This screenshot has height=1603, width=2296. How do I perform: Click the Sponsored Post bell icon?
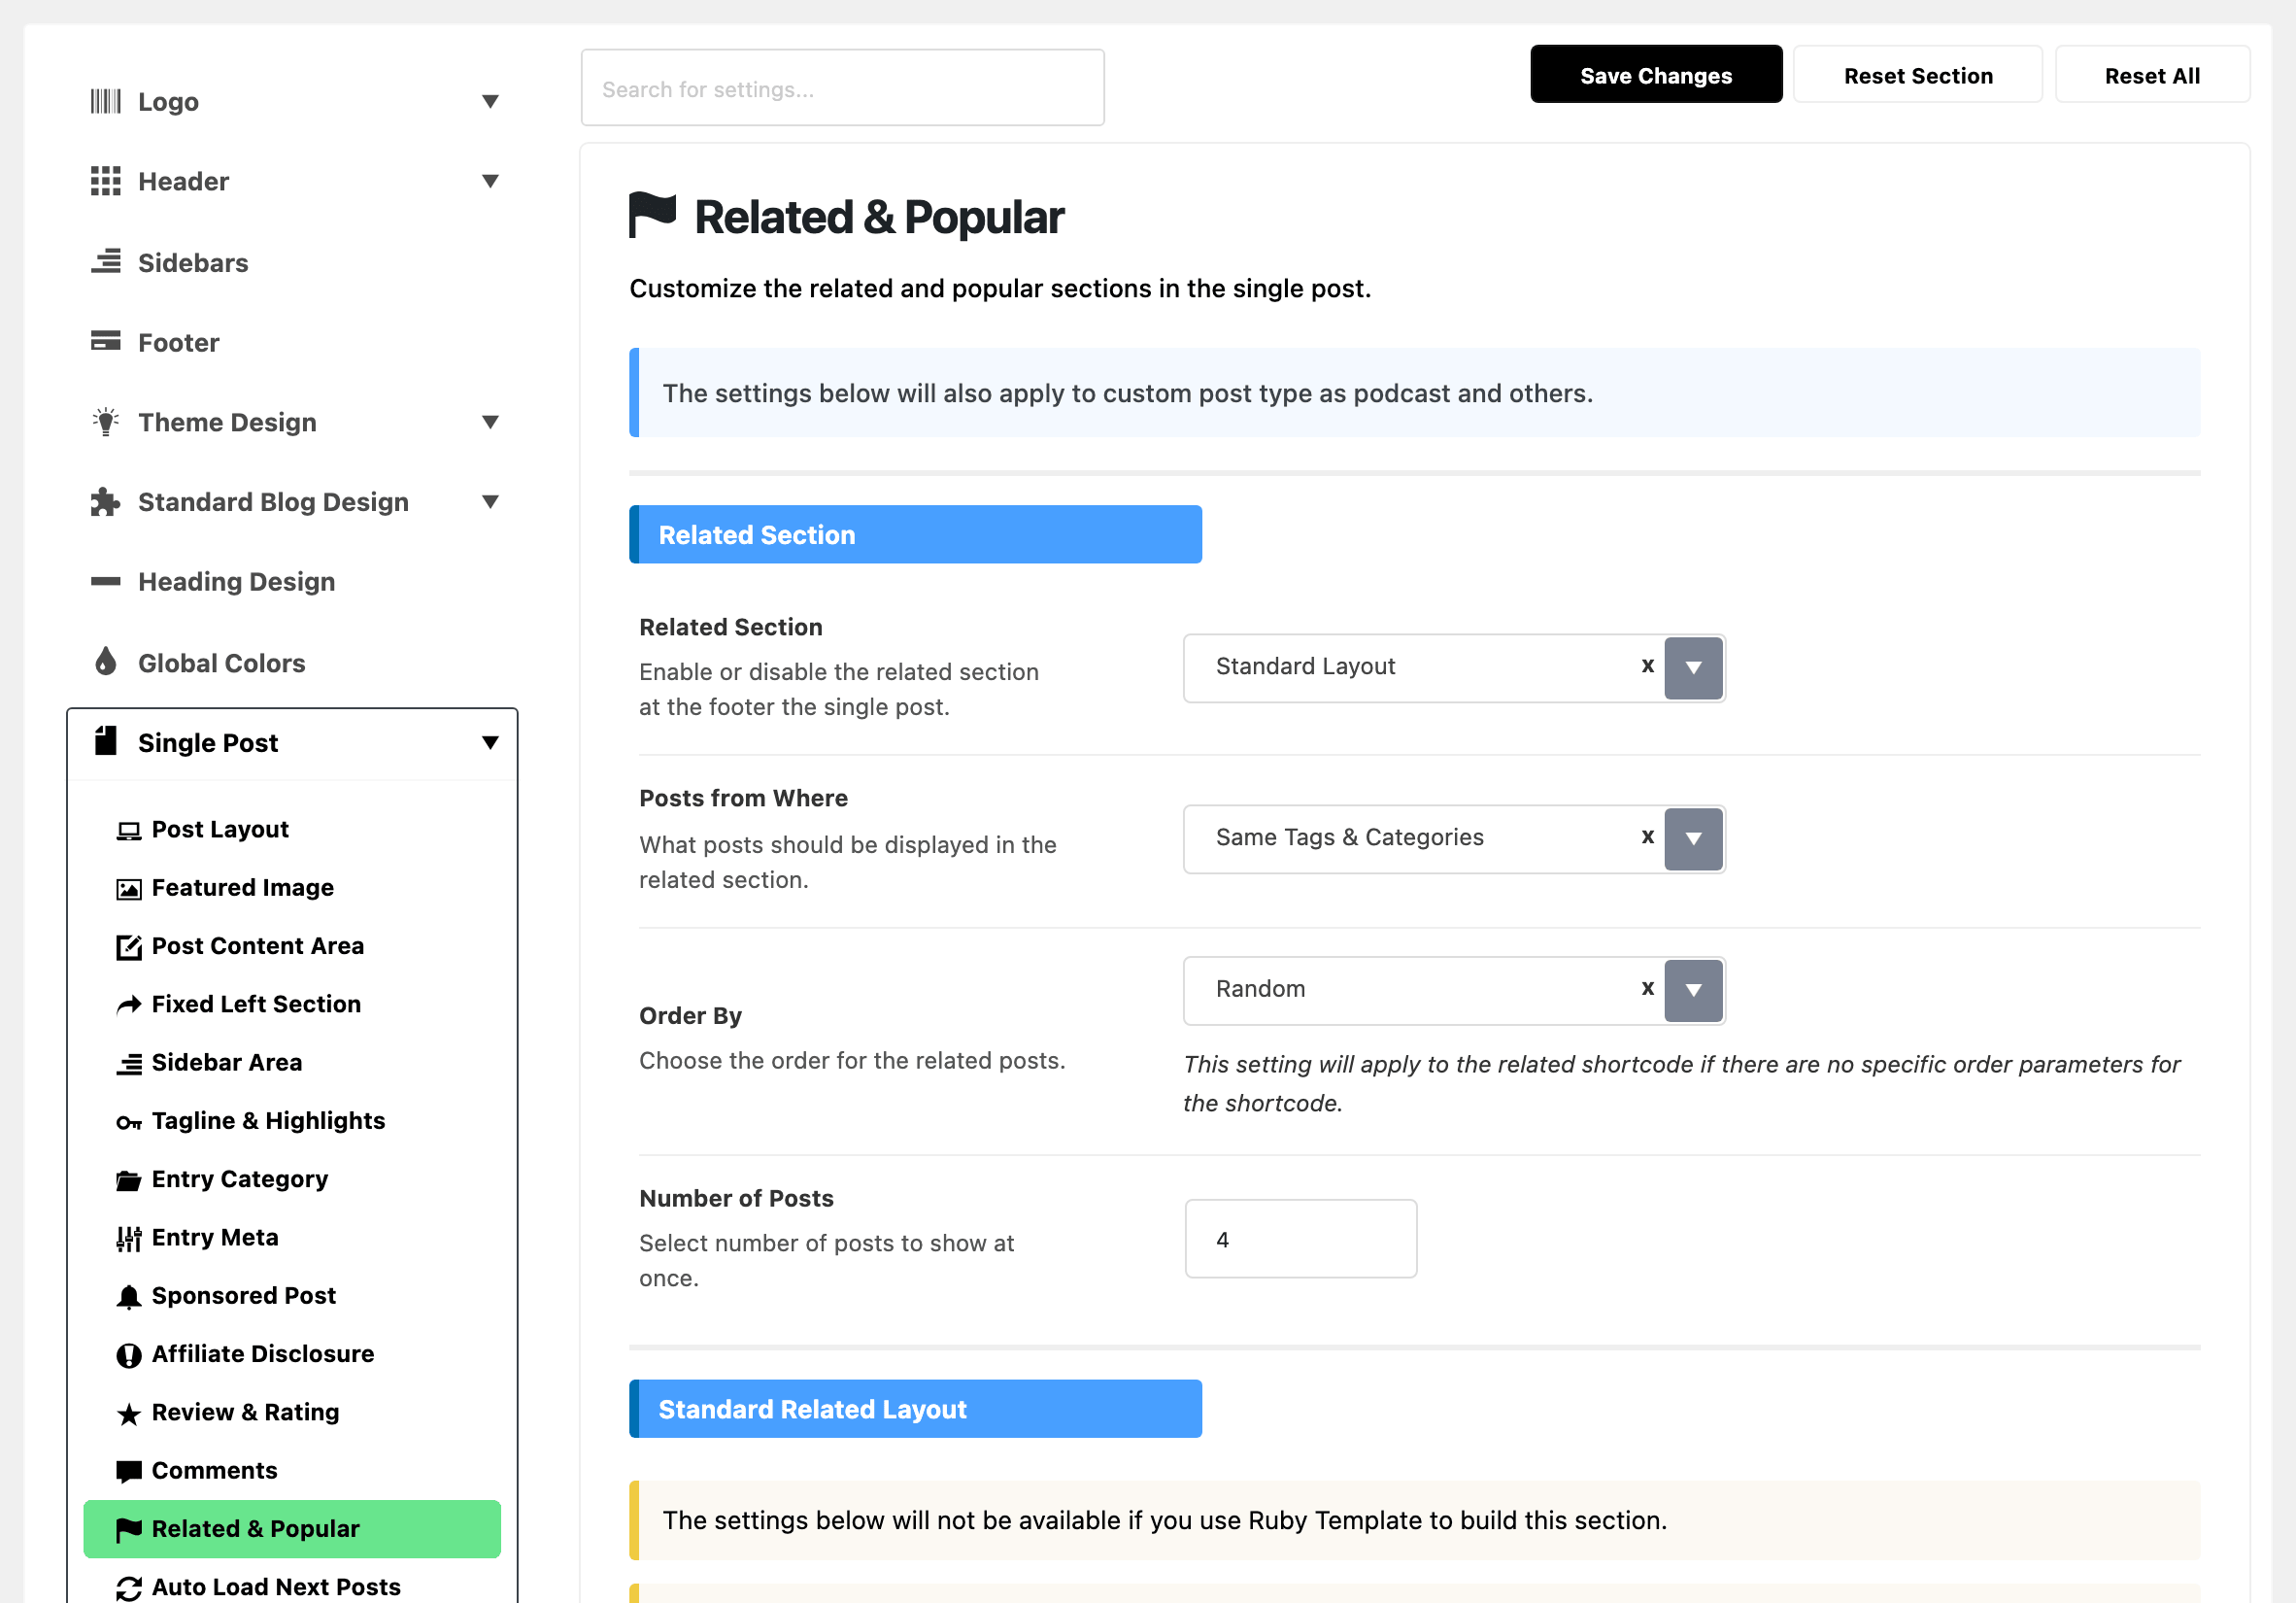tap(129, 1297)
